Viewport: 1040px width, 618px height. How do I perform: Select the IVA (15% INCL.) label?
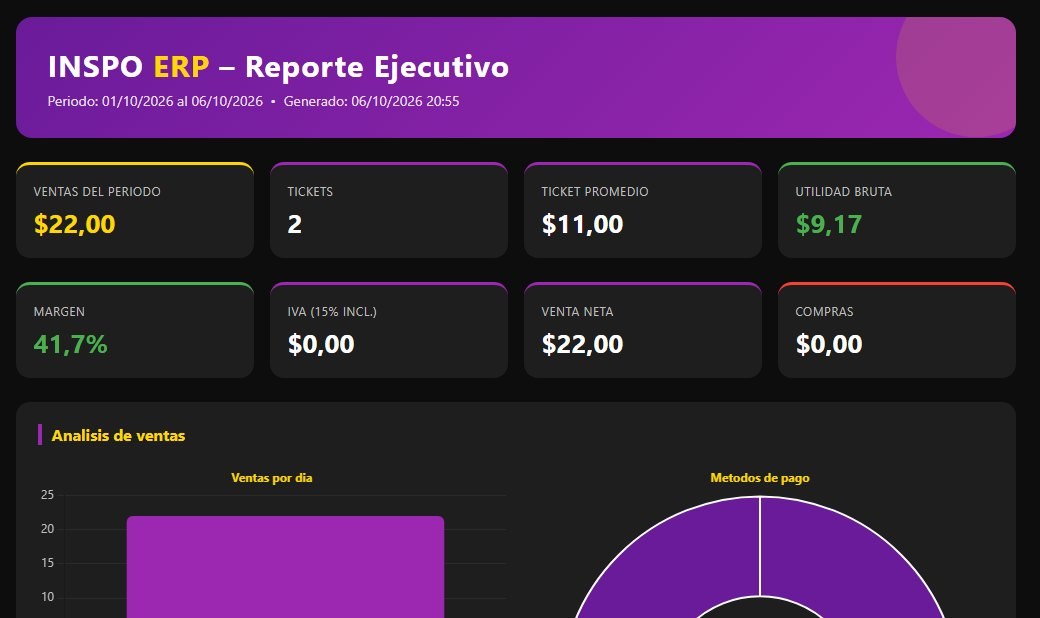332,312
